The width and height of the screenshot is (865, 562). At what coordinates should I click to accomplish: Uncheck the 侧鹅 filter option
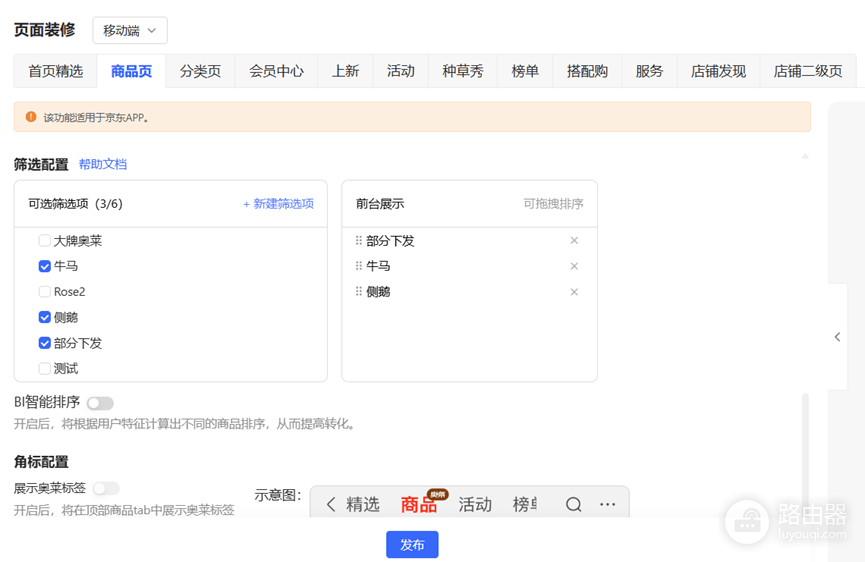45,317
